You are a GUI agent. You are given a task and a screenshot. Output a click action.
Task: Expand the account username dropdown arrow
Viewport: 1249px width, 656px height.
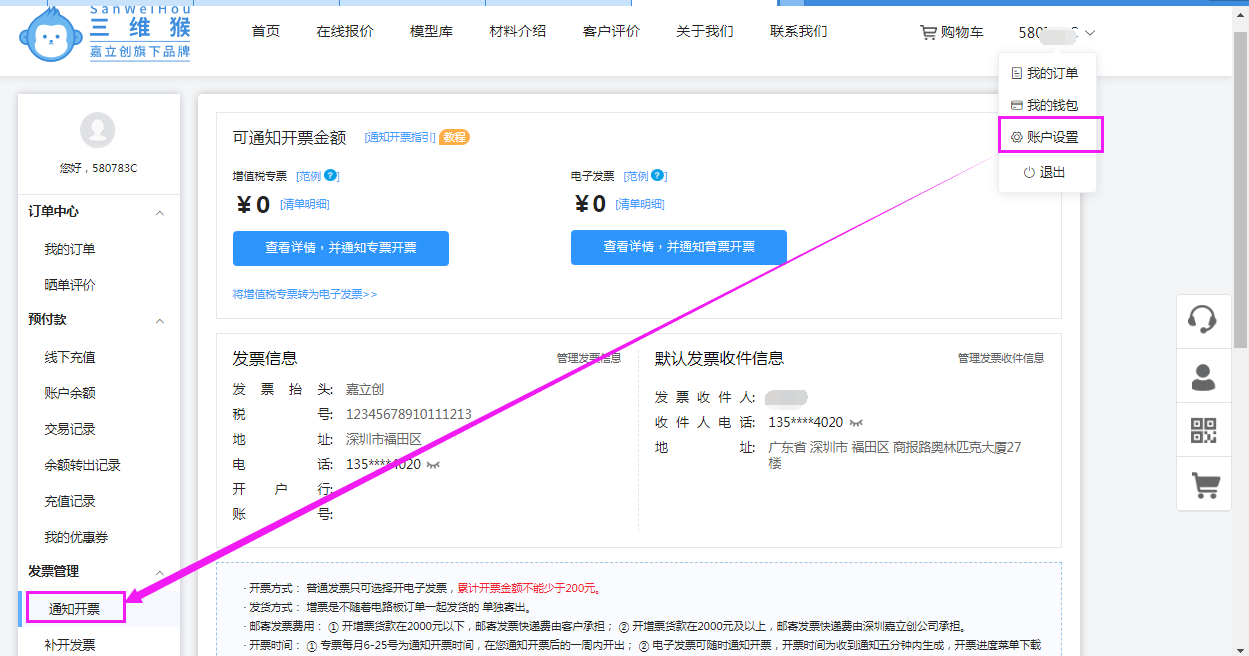pos(1089,33)
